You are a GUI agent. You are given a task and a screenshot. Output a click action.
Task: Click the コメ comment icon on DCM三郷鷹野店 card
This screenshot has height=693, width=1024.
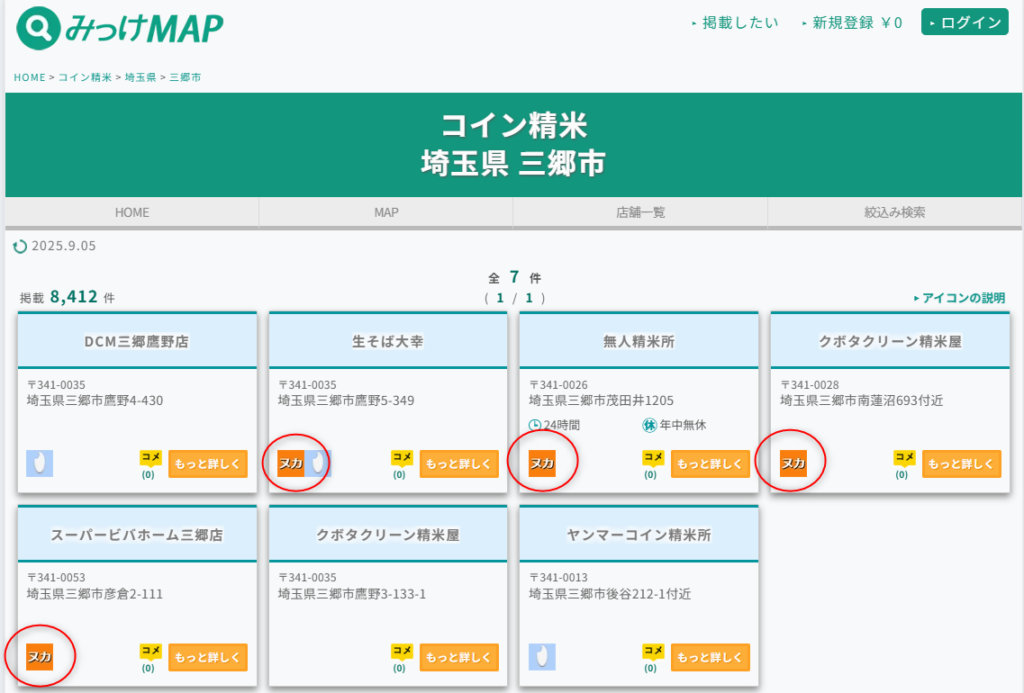tap(150, 458)
